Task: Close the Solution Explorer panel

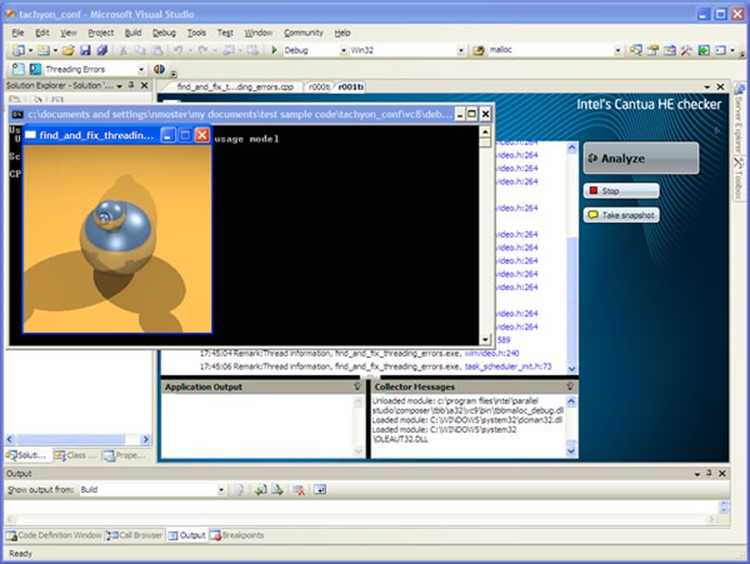Action: pyautogui.click(x=144, y=85)
